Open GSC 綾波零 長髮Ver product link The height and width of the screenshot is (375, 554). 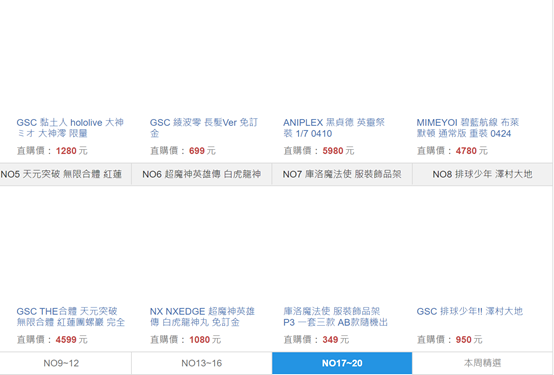(x=204, y=128)
